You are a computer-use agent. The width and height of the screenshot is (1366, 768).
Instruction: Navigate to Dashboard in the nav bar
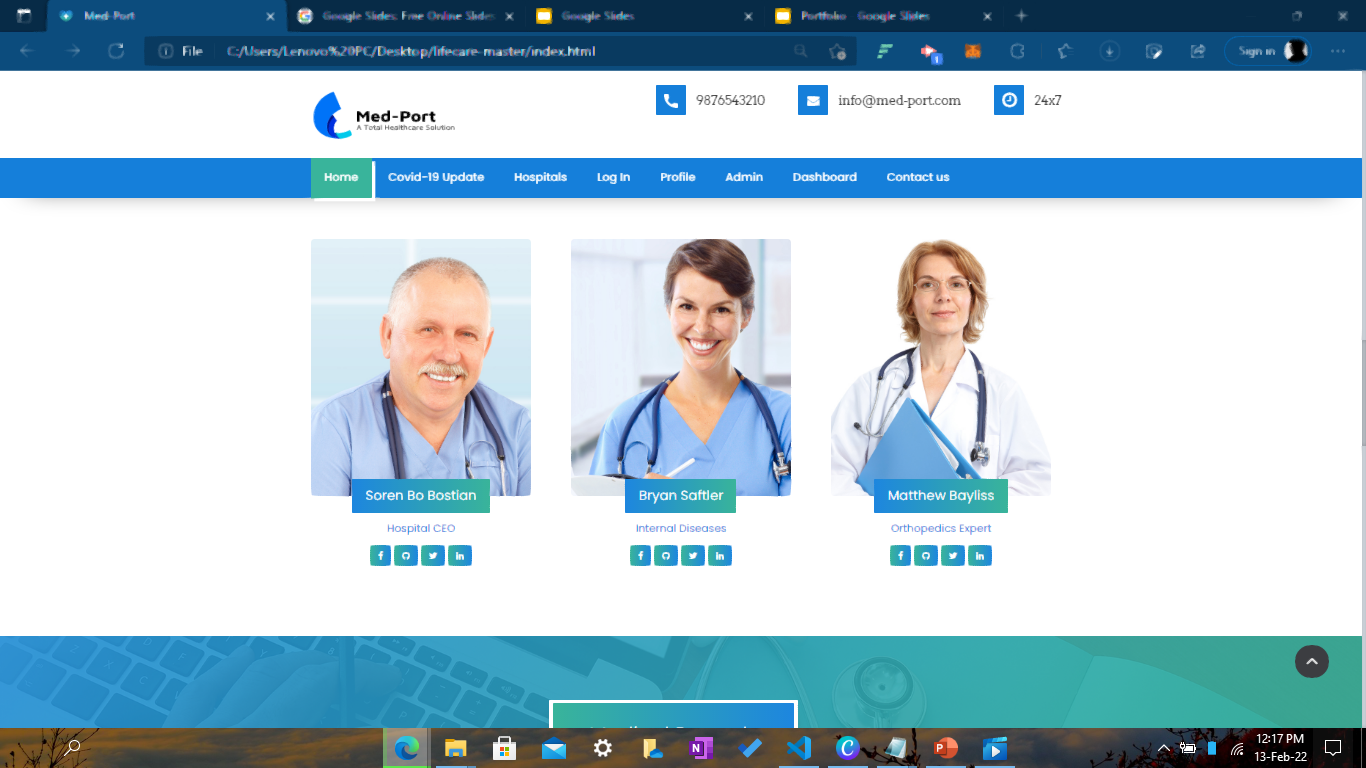[825, 177]
